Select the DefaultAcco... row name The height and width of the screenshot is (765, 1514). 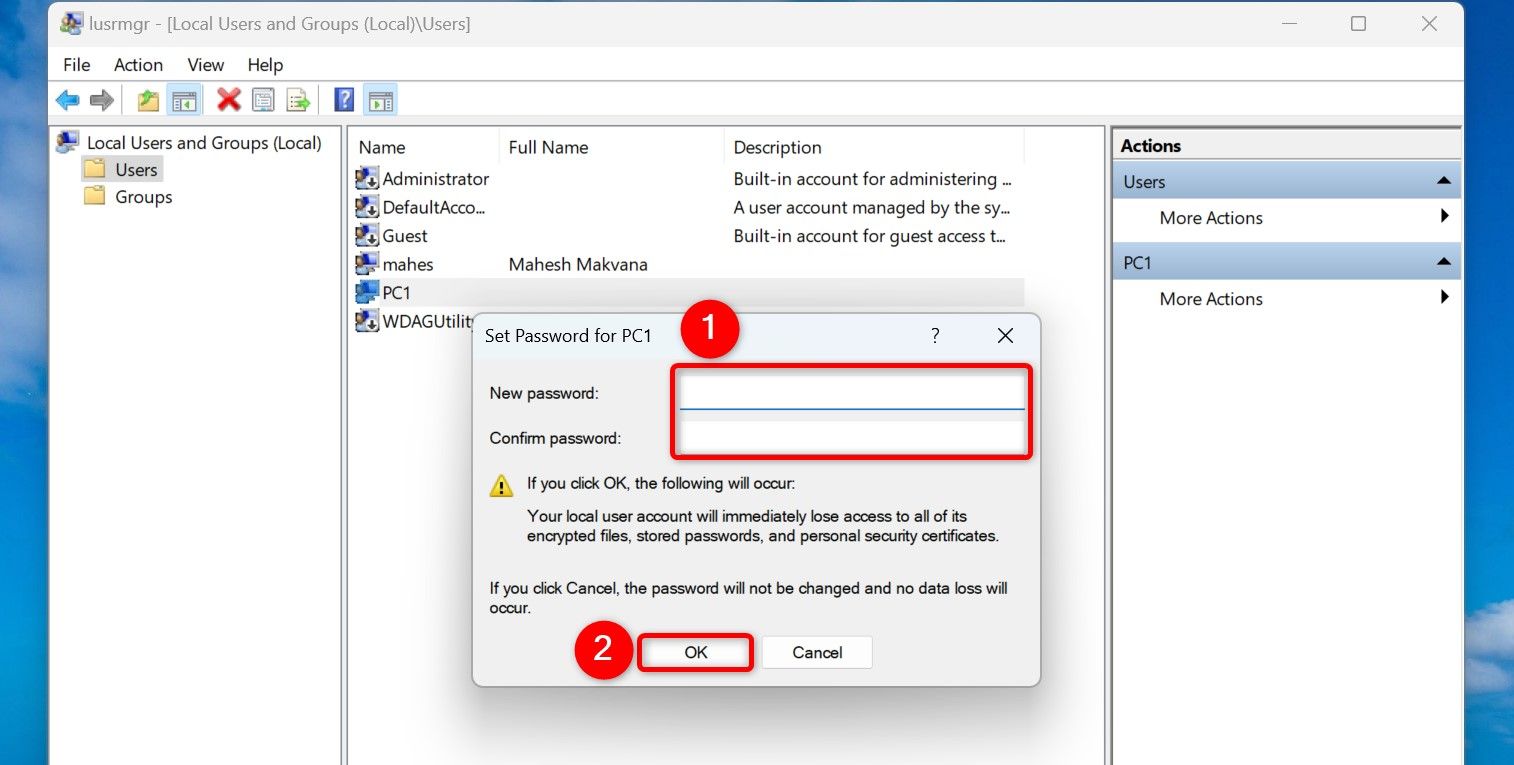tap(434, 208)
